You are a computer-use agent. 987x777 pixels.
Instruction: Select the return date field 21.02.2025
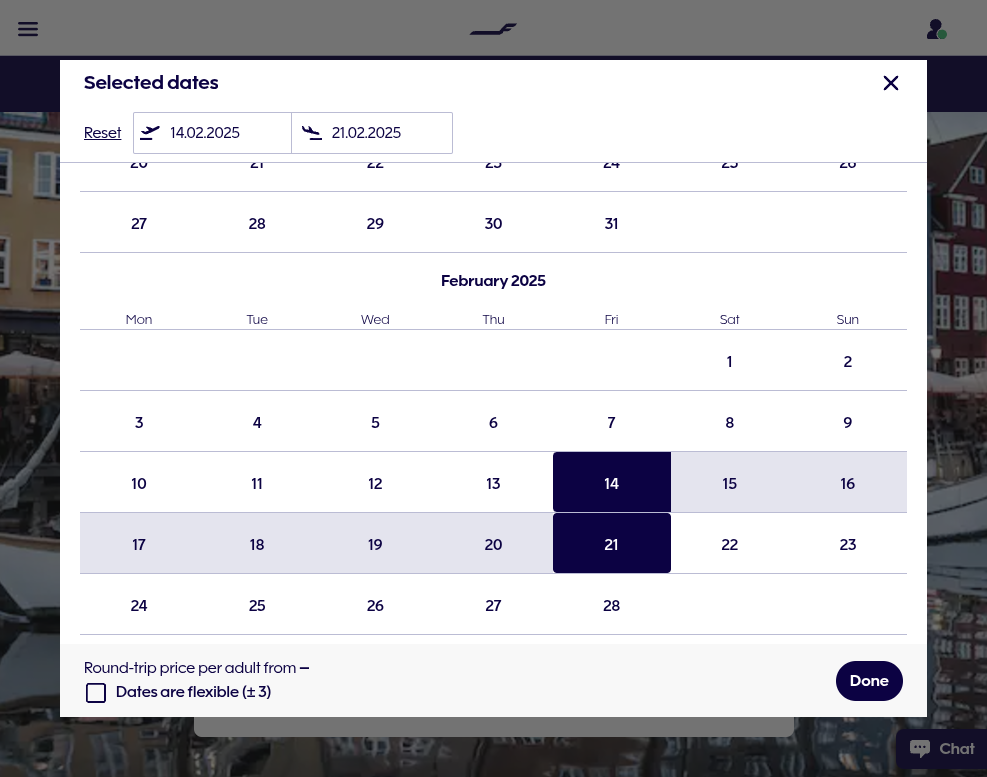372,133
